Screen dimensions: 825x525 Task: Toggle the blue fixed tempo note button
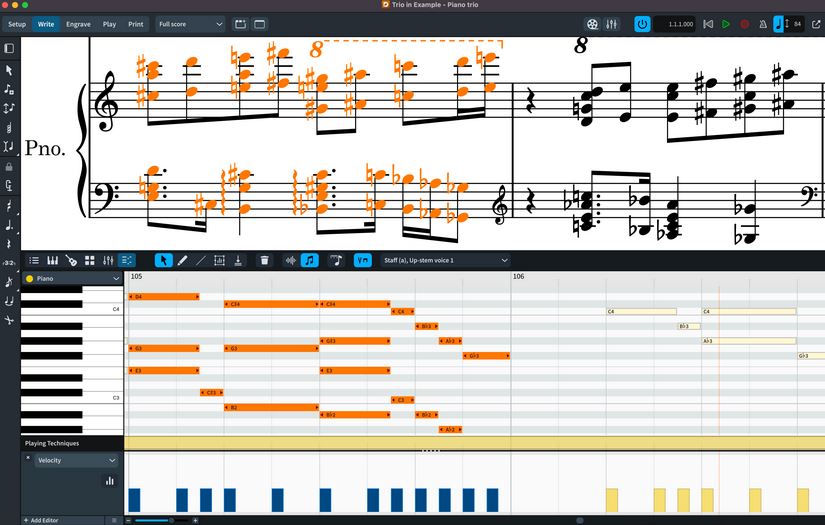coord(779,24)
